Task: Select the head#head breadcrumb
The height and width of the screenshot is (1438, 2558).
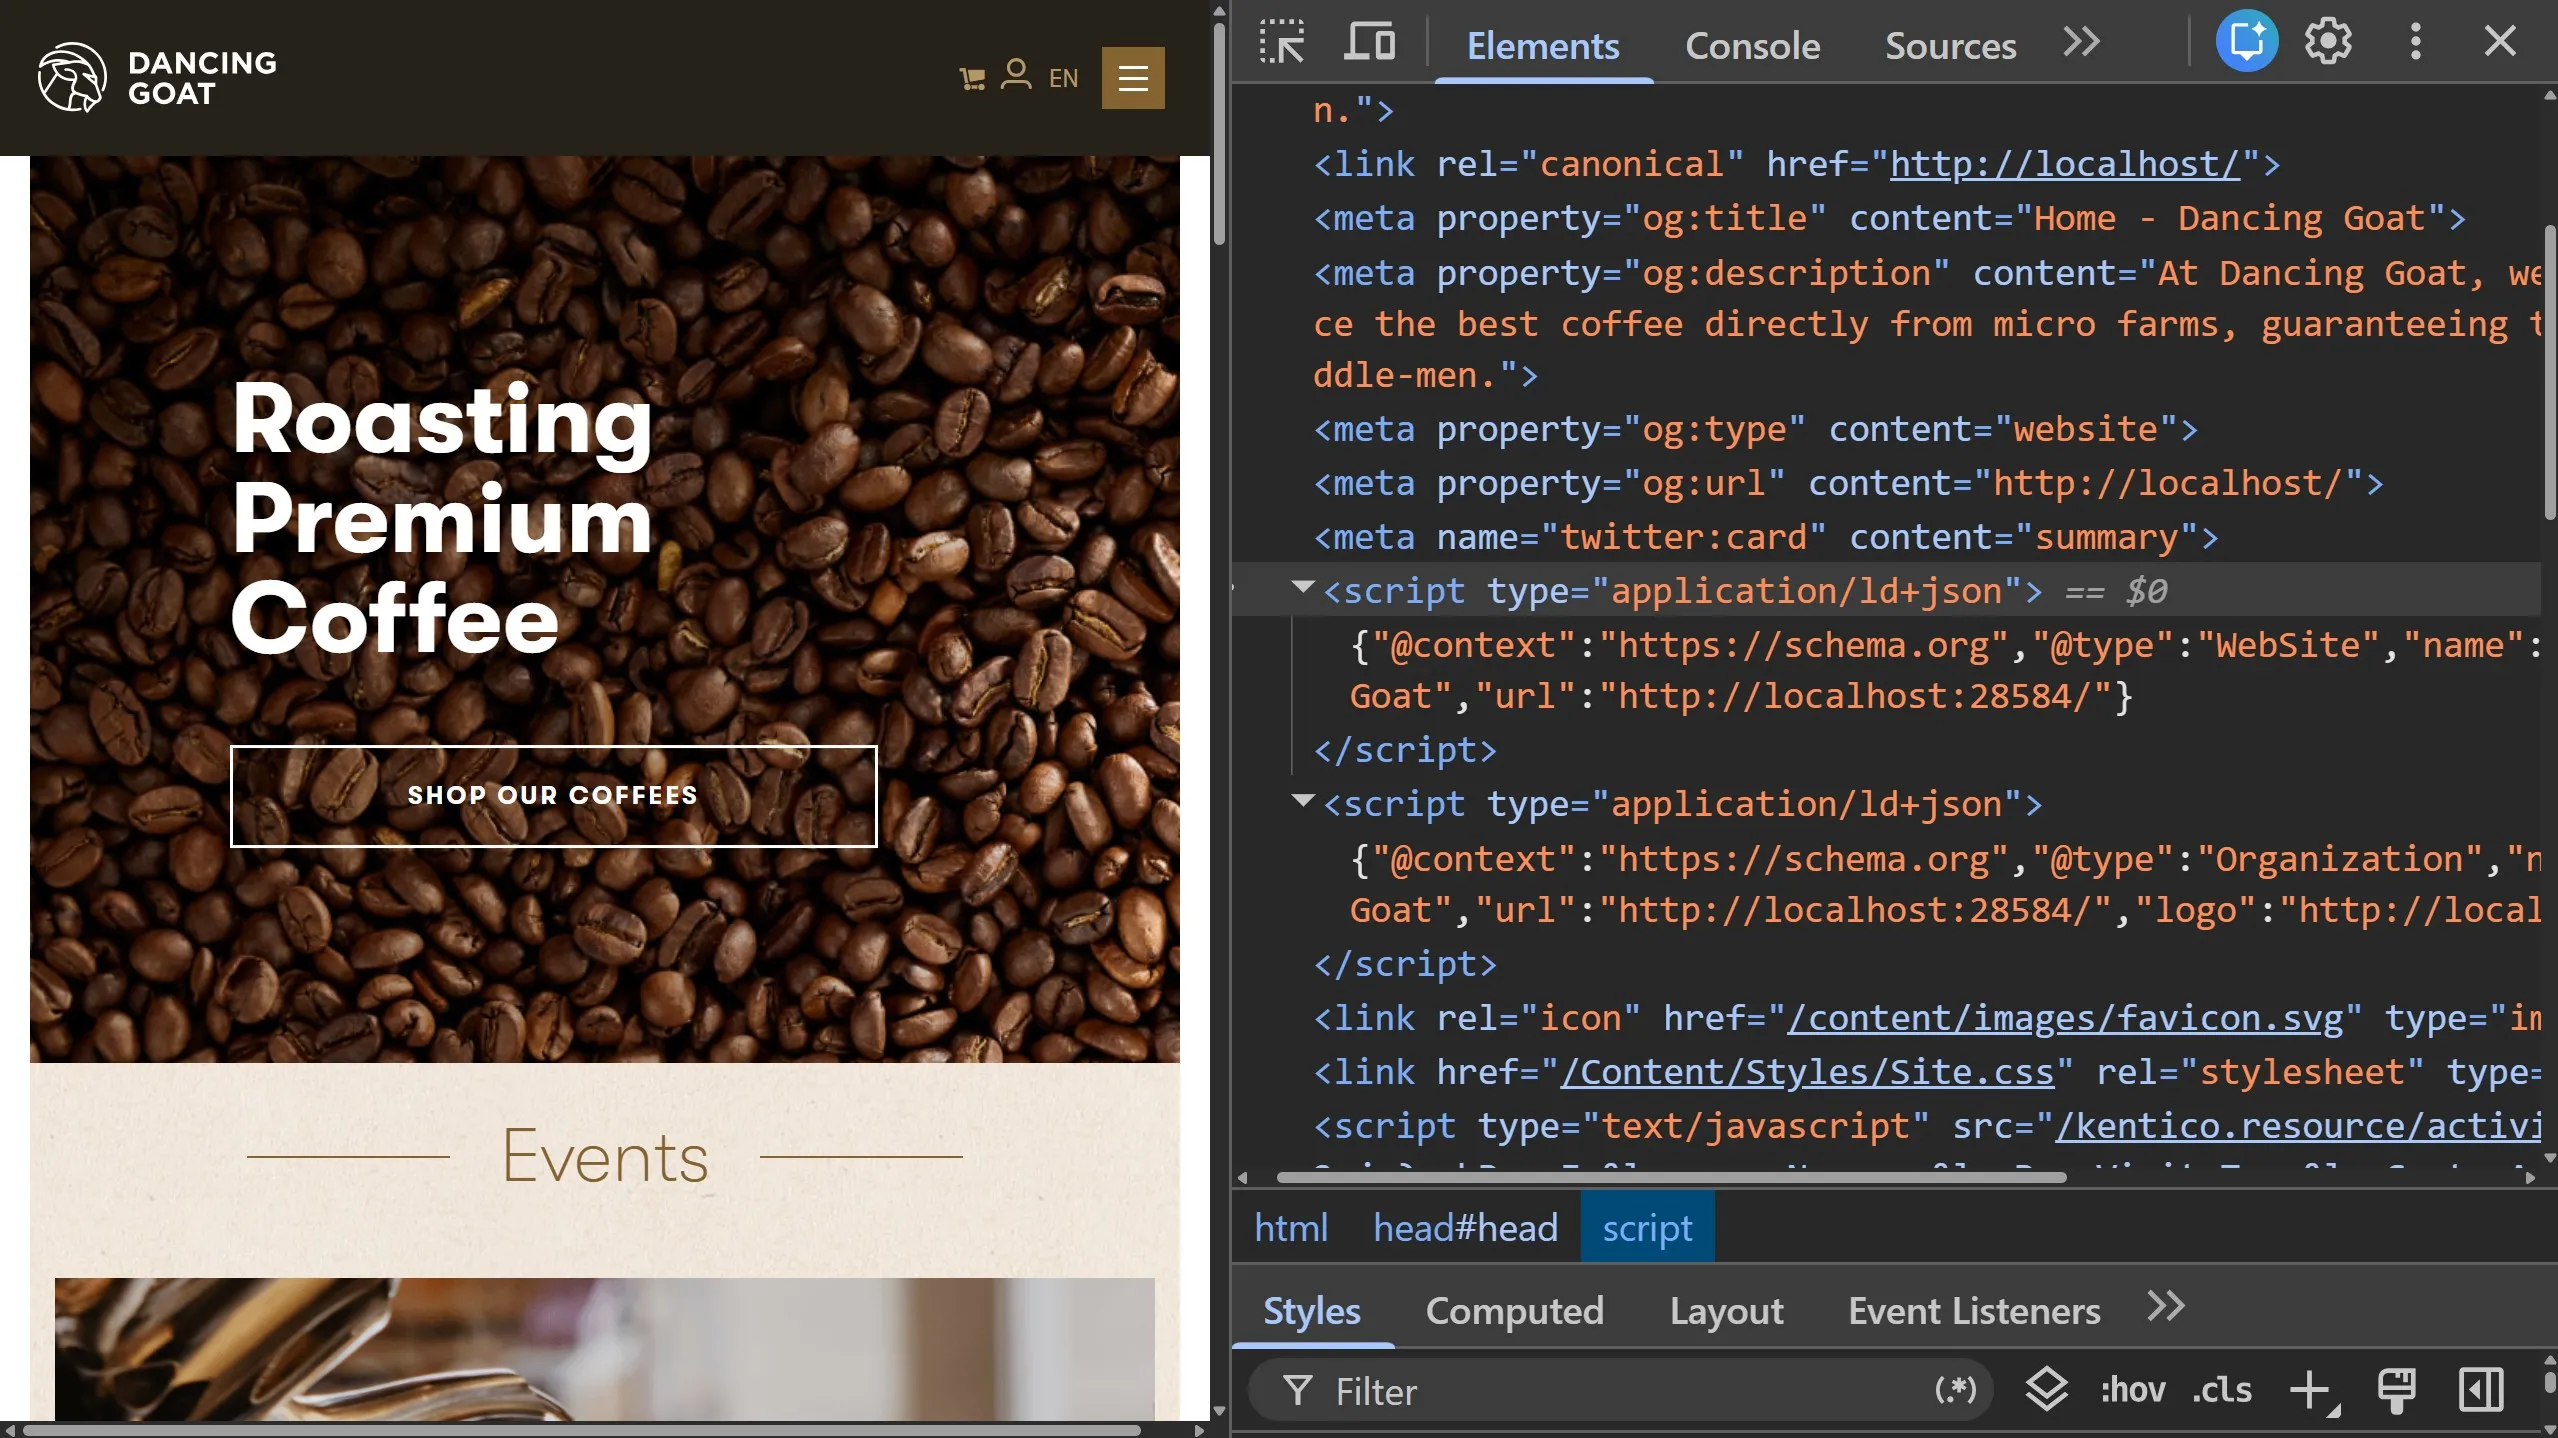Action: pyautogui.click(x=1465, y=1228)
